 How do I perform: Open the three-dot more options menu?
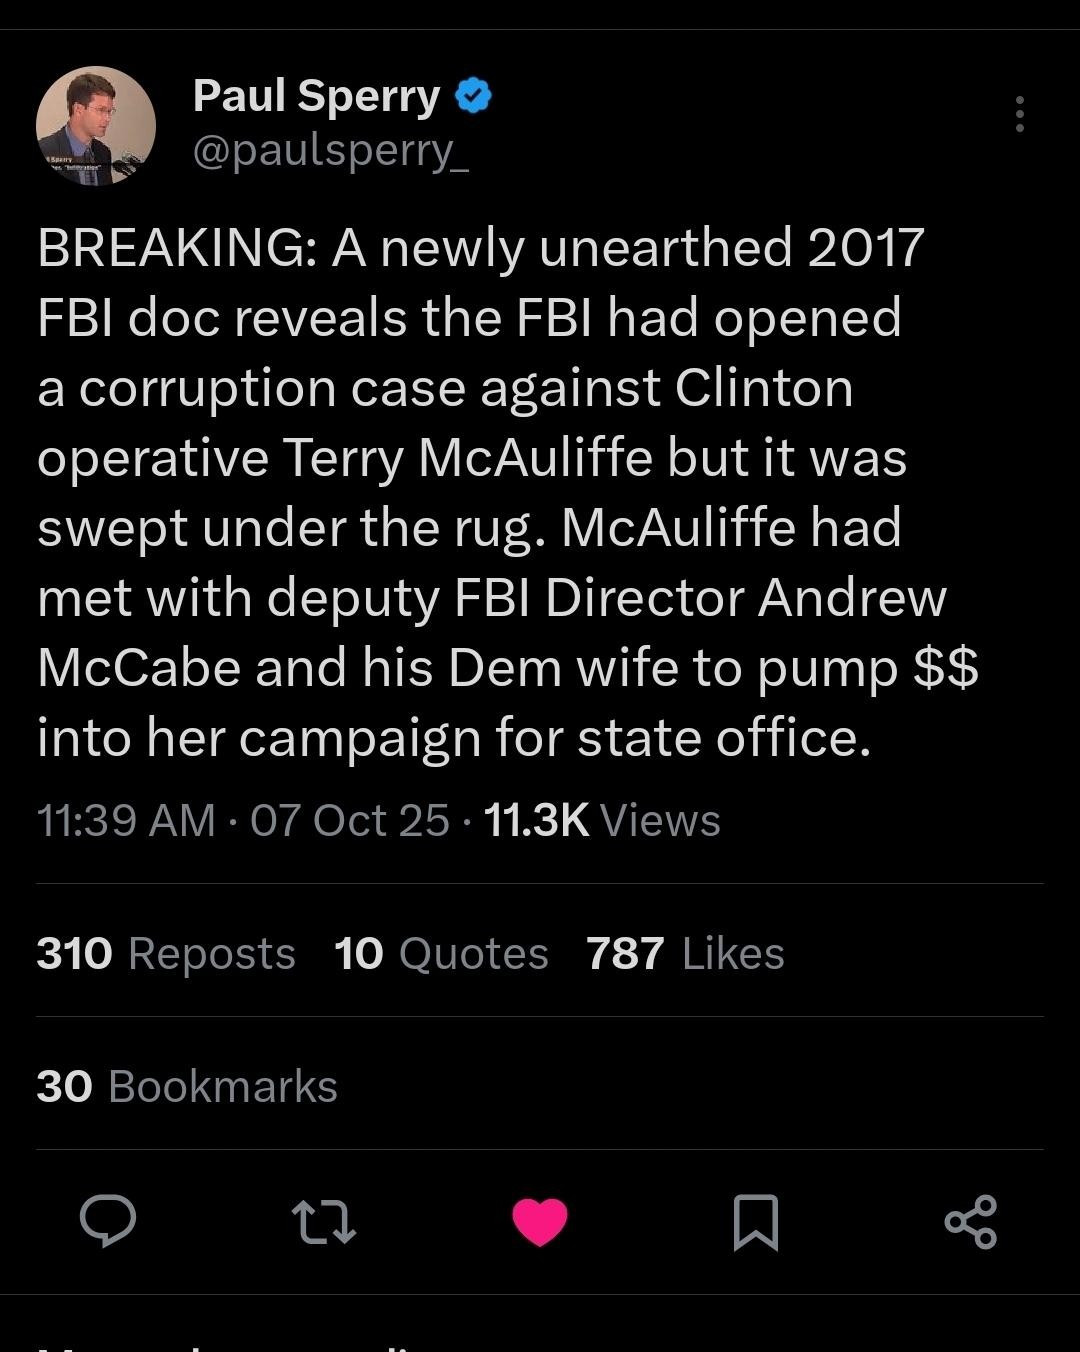click(1019, 114)
